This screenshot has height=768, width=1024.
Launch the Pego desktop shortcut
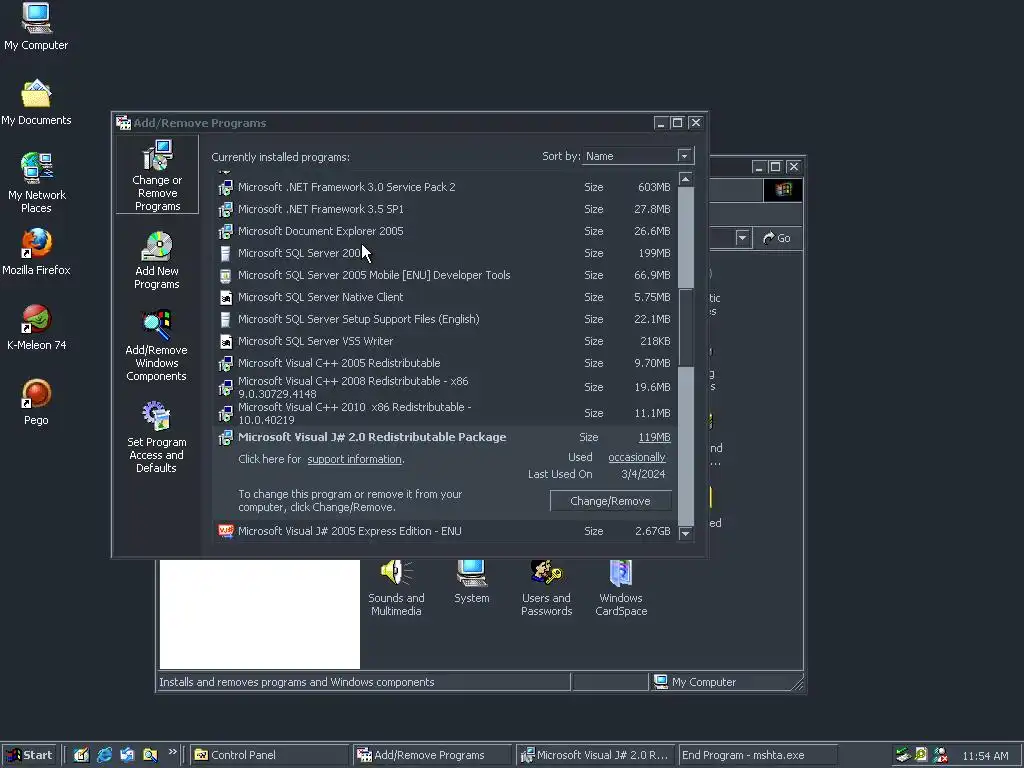36,402
